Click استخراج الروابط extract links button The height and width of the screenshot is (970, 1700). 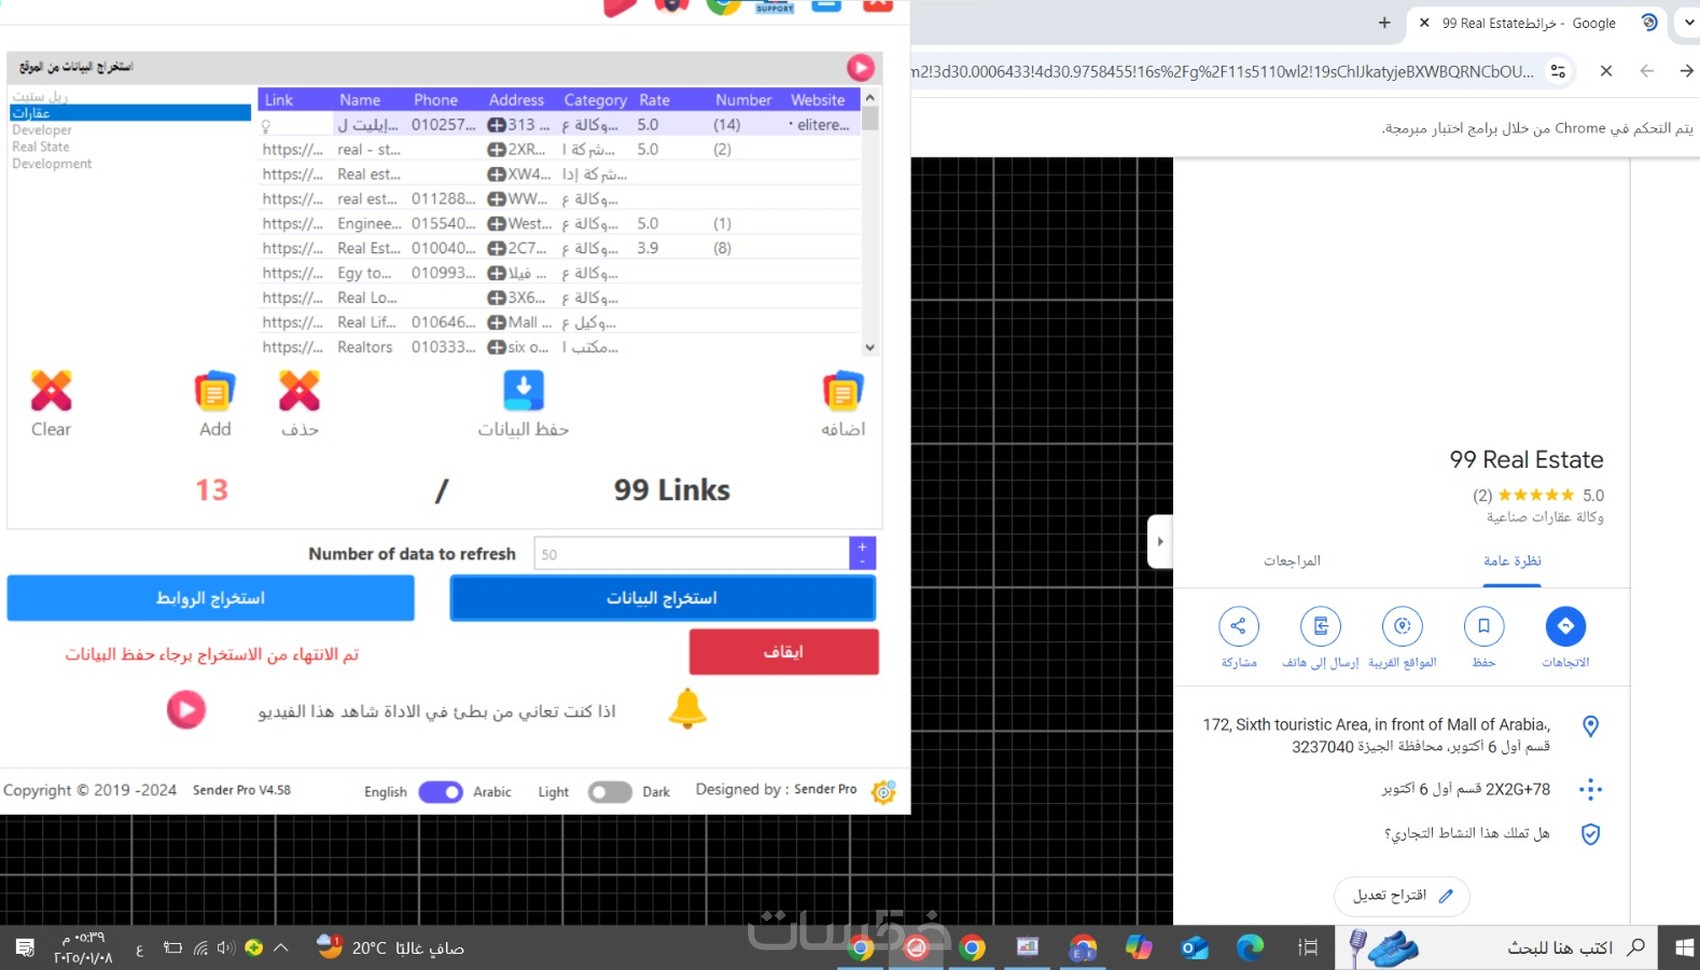[x=211, y=598]
